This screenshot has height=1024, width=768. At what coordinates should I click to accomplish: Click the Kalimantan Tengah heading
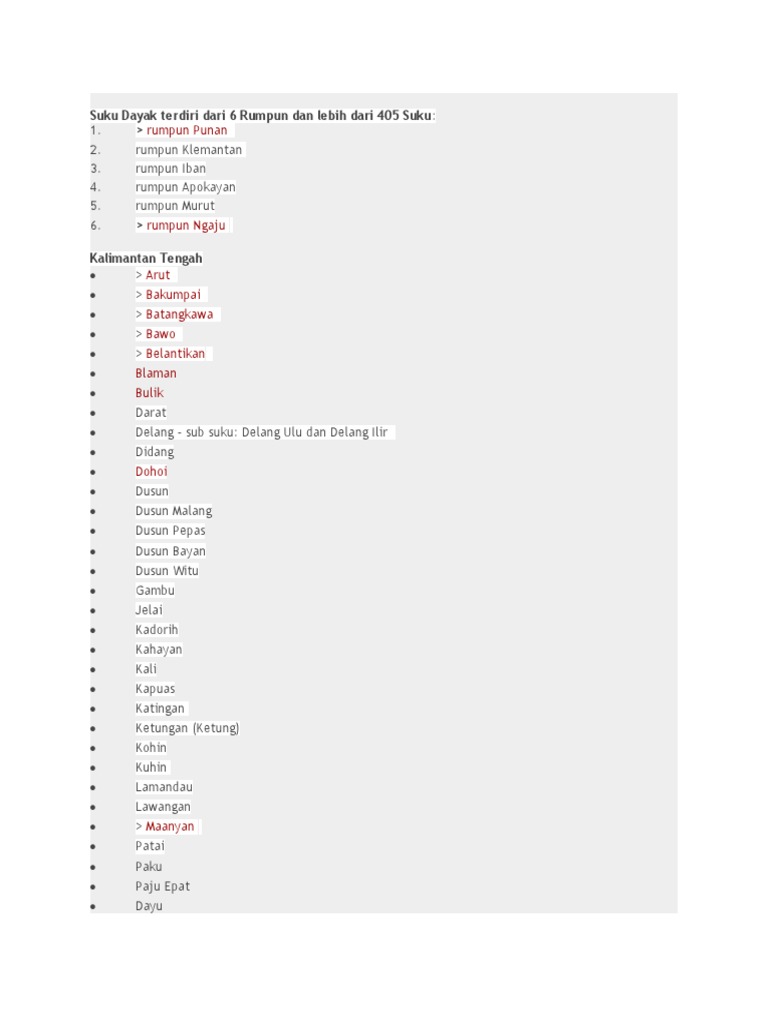click(146, 258)
